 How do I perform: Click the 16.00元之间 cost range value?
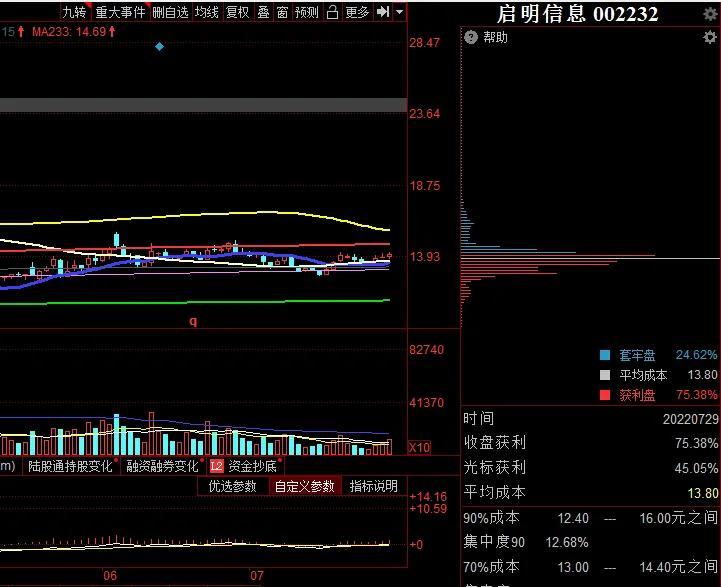(x=678, y=518)
